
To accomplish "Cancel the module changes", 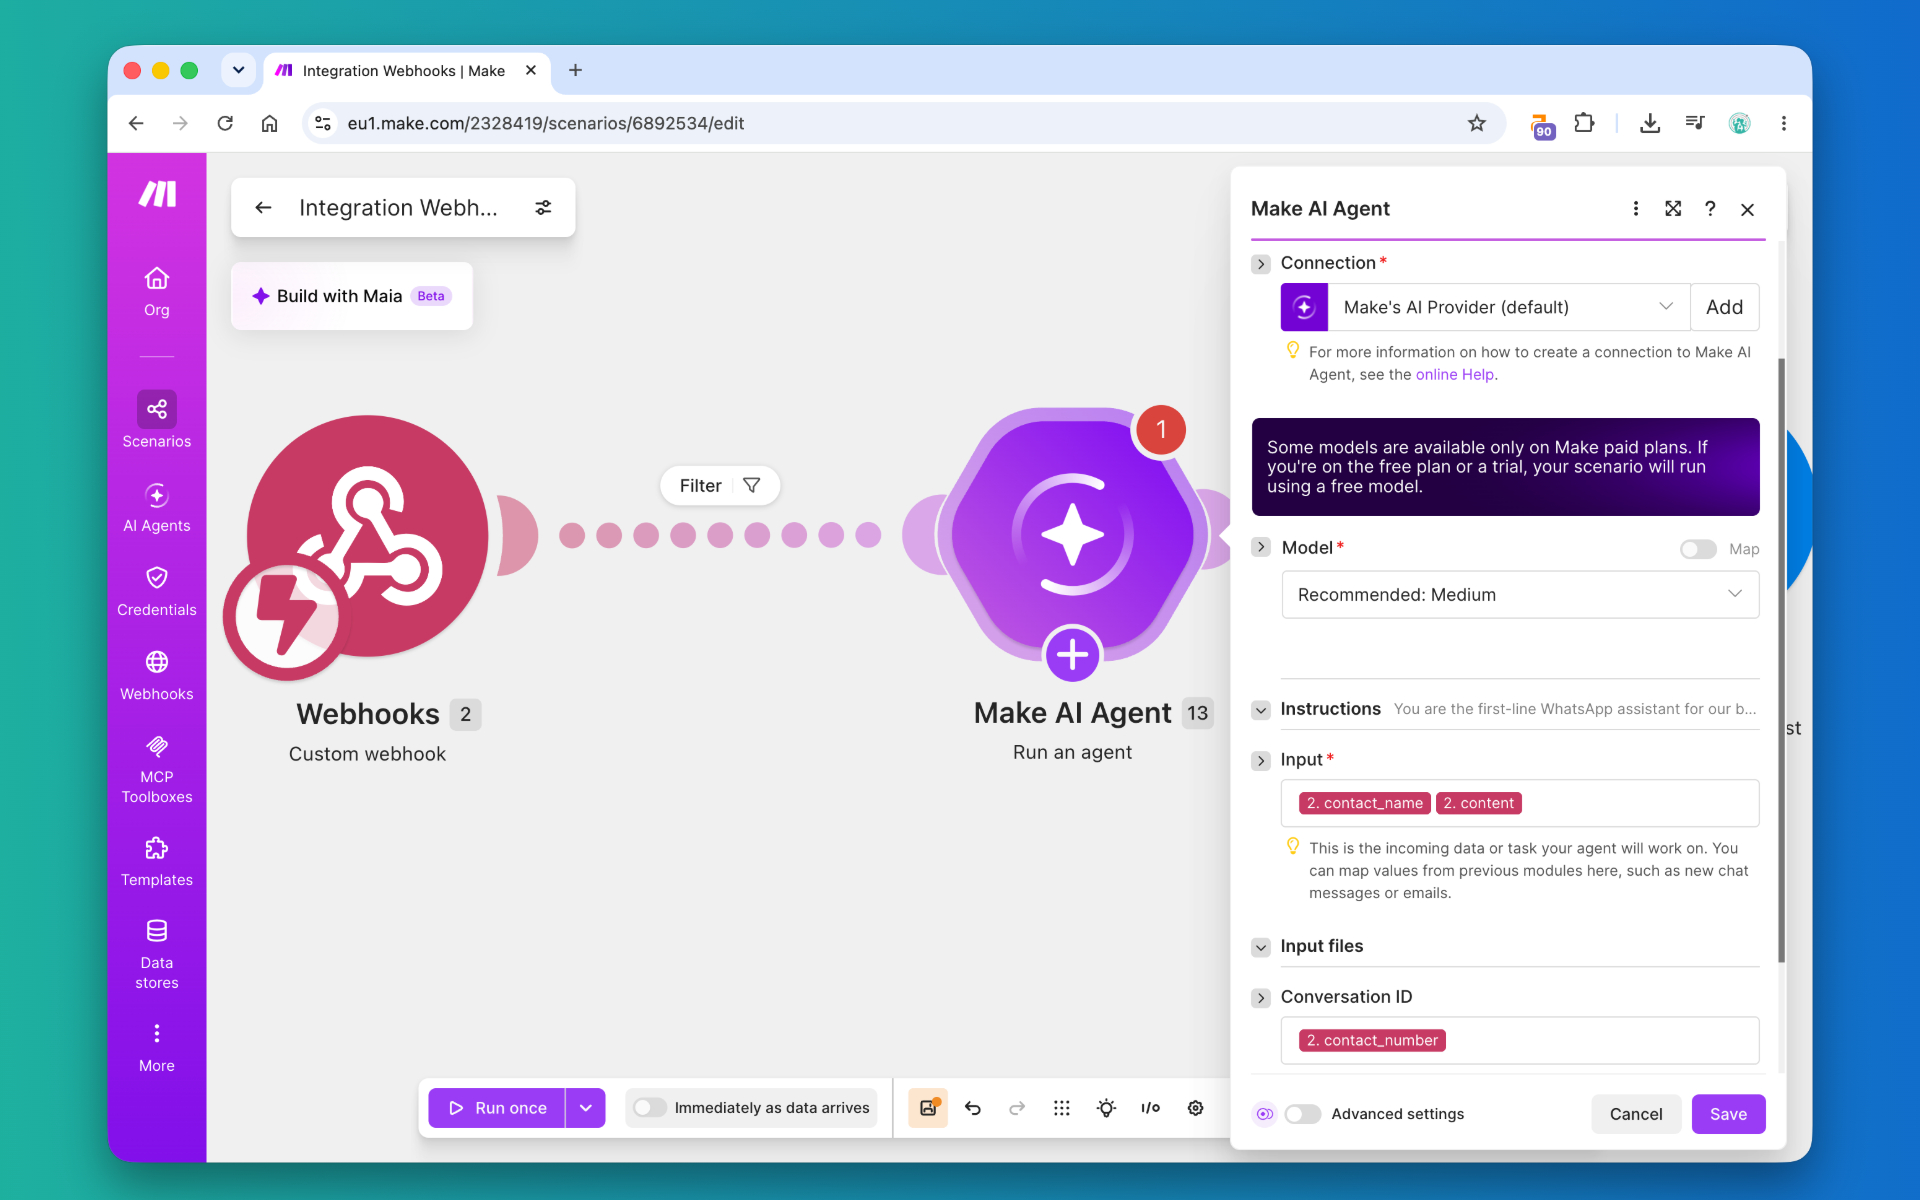I will tap(1636, 1114).
